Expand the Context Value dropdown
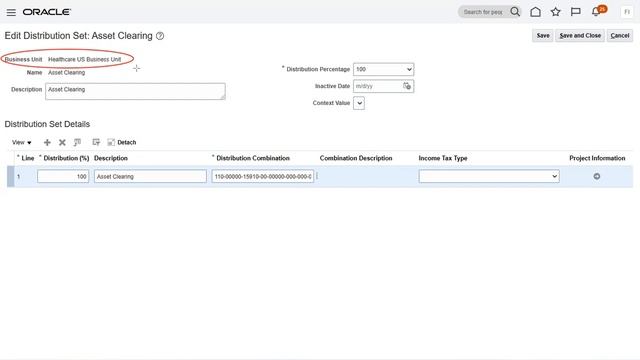The width and height of the screenshot is (640, 360). tap(359, 103)
